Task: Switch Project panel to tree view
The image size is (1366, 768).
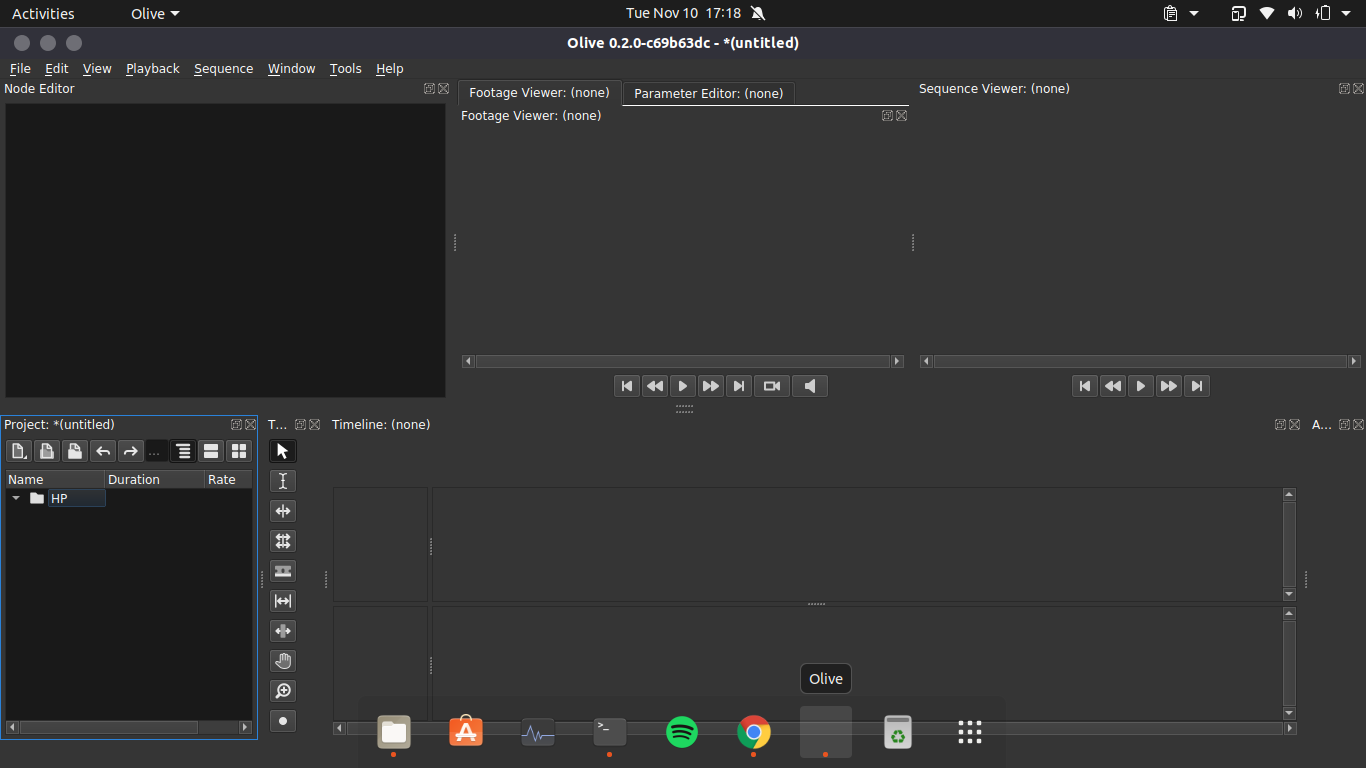Action: pos(183,451)
